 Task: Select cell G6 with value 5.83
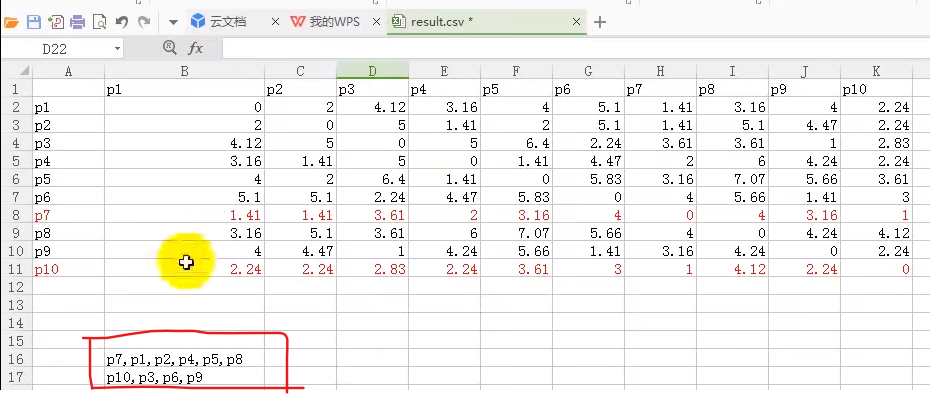tap(589, 179)
